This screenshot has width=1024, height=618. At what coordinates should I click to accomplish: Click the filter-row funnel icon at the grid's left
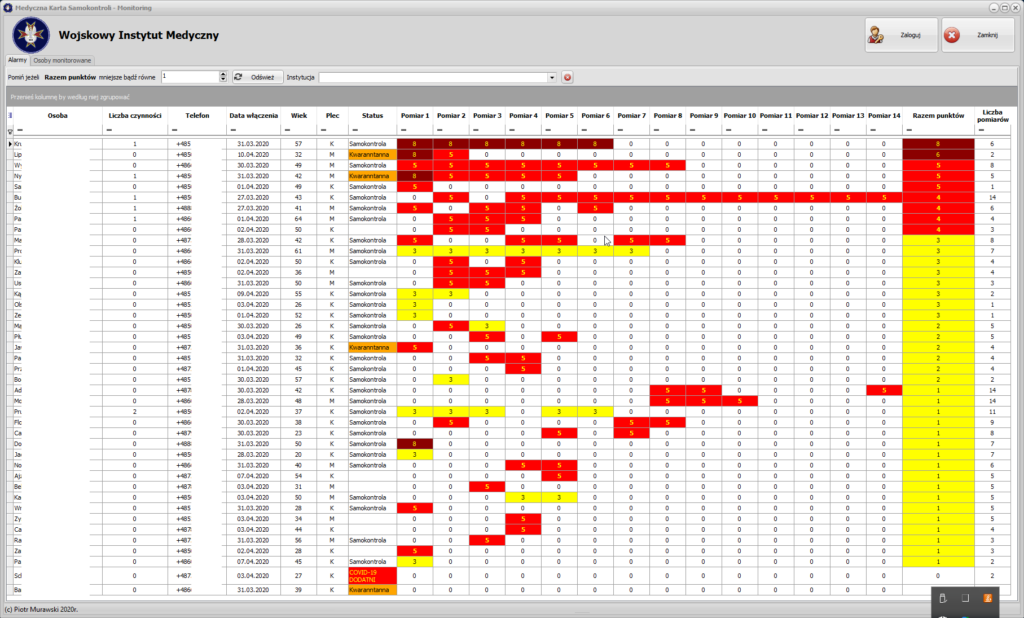tap(11, 131)
